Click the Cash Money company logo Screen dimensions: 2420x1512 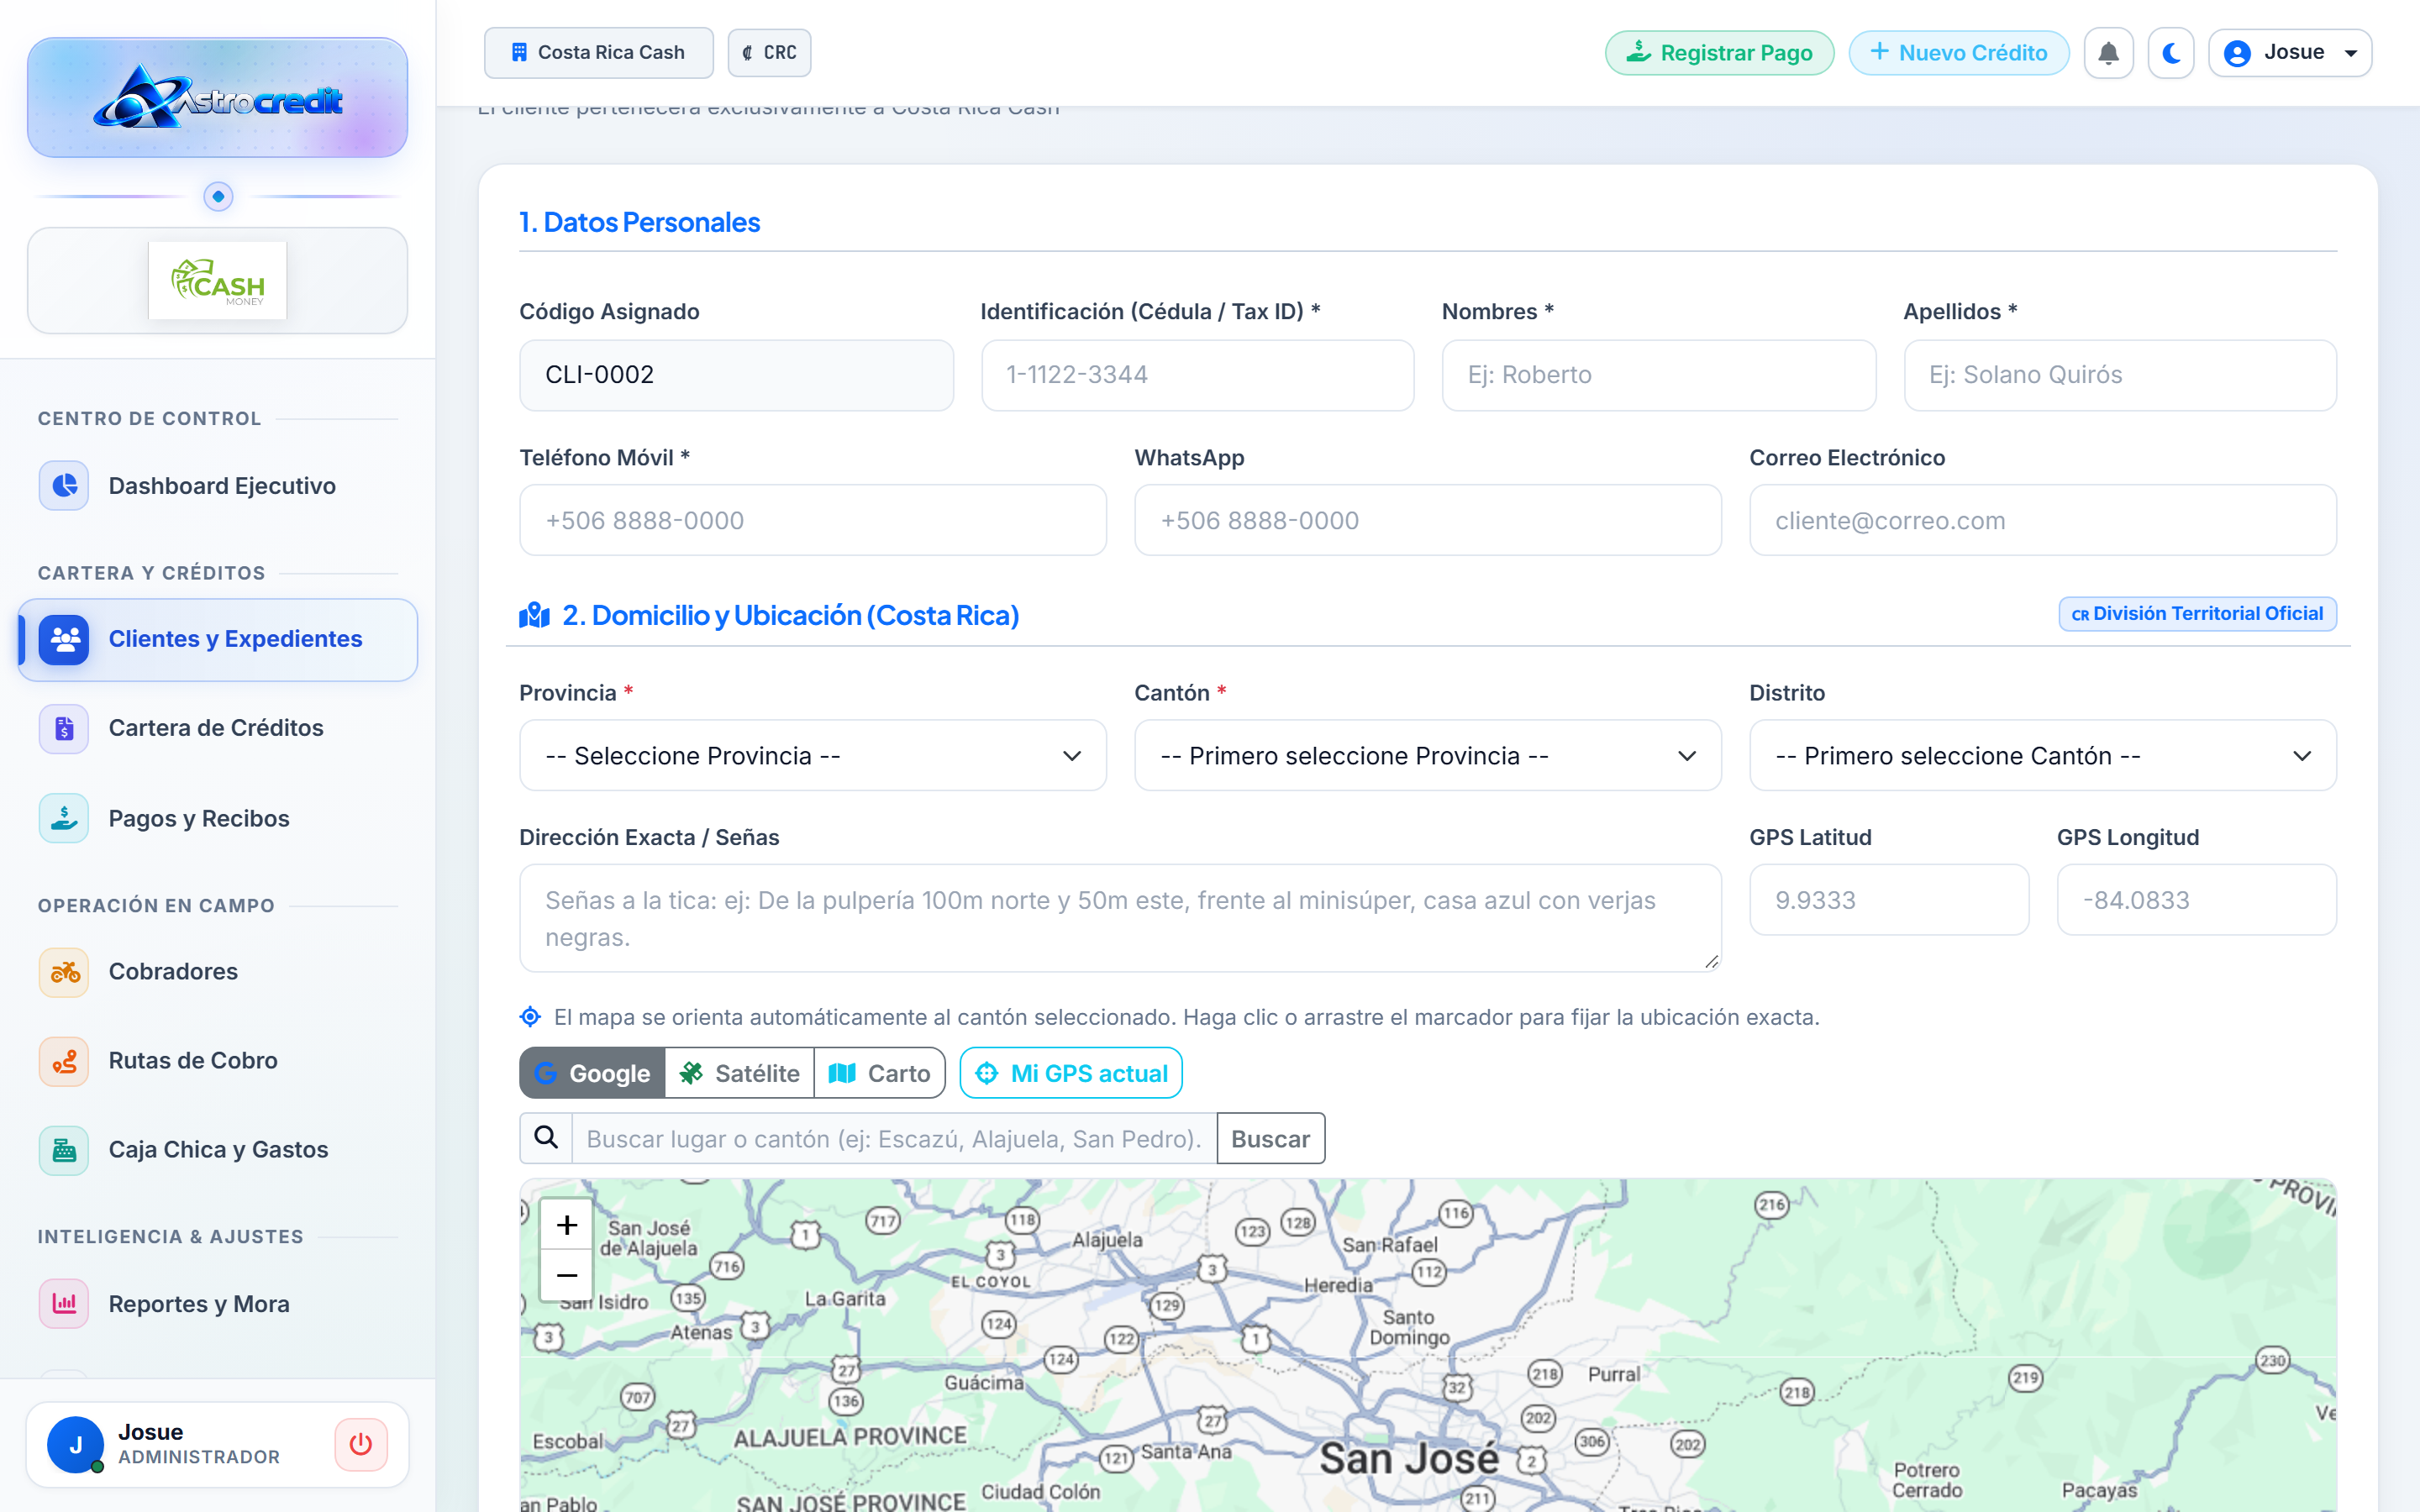[x=218, y=281]
